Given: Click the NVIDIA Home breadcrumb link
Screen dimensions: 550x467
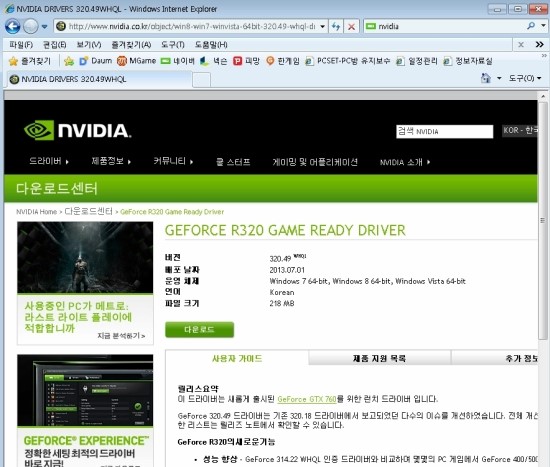Looking at the screenshot, I should click(x=36, y=212).
